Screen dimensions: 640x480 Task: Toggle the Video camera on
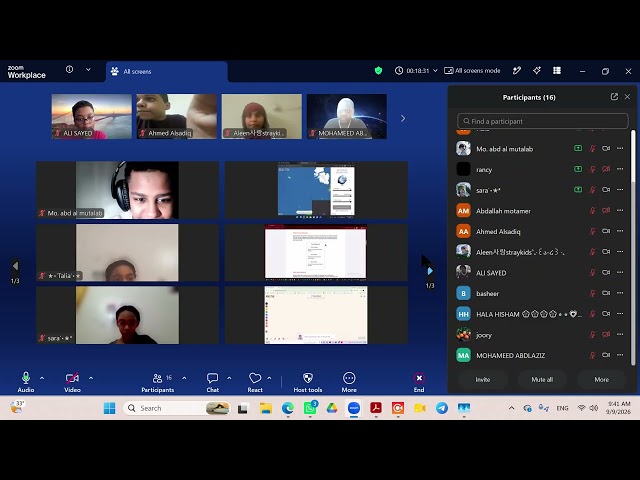72,378
